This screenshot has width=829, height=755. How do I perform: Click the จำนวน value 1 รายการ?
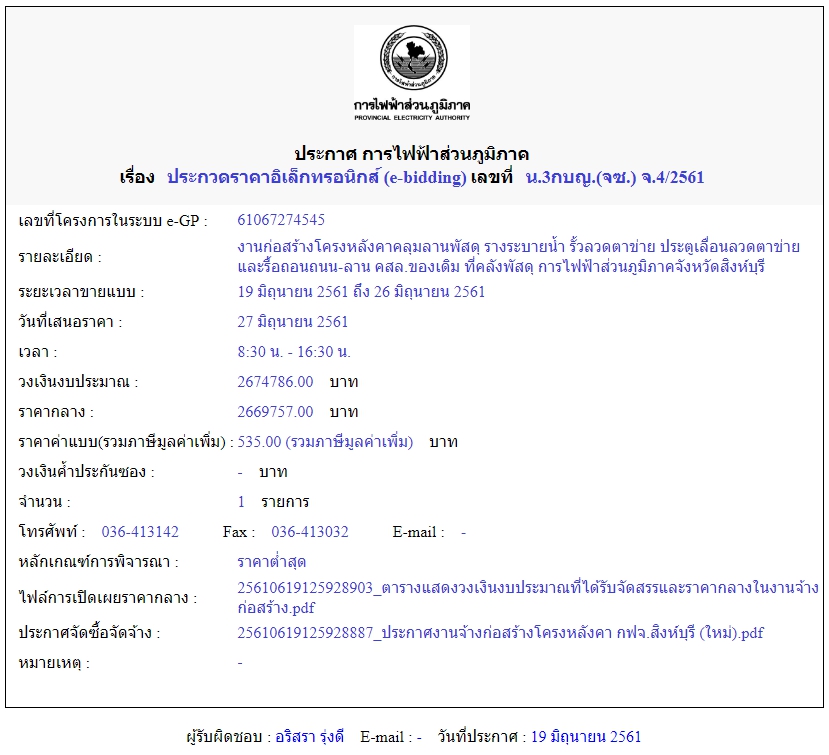tap(273, 501)
